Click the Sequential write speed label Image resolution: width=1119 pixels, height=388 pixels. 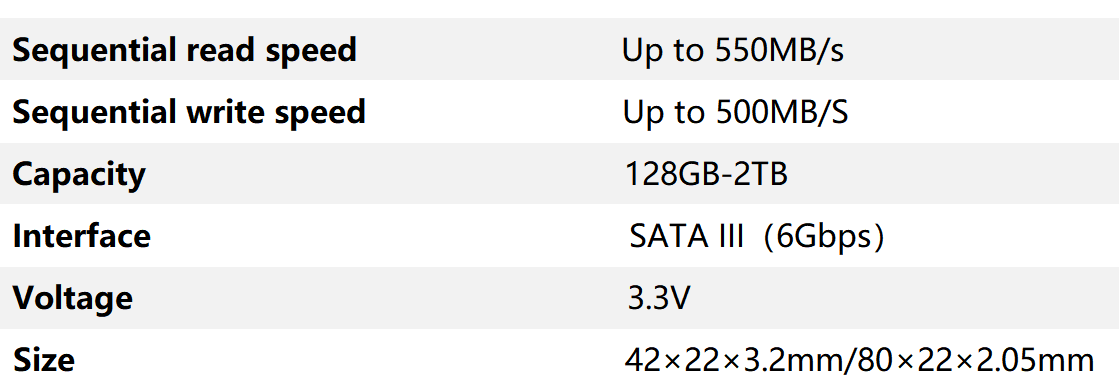pos(189,114)
